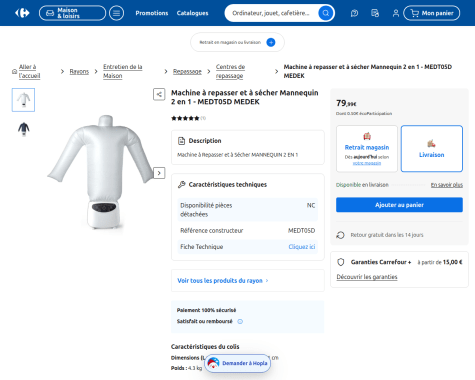Open the Promotions menu
475x380 pixels.
152,13
